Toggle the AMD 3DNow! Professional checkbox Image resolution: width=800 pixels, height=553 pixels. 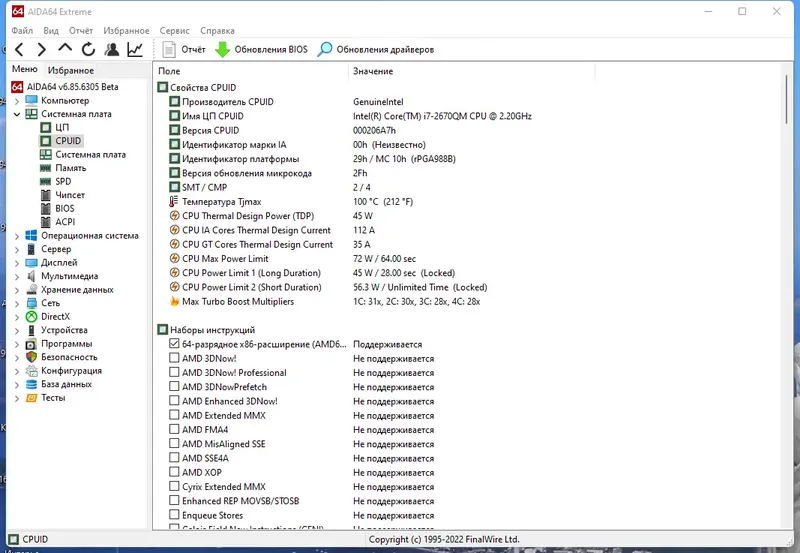(x=174, y=372)
